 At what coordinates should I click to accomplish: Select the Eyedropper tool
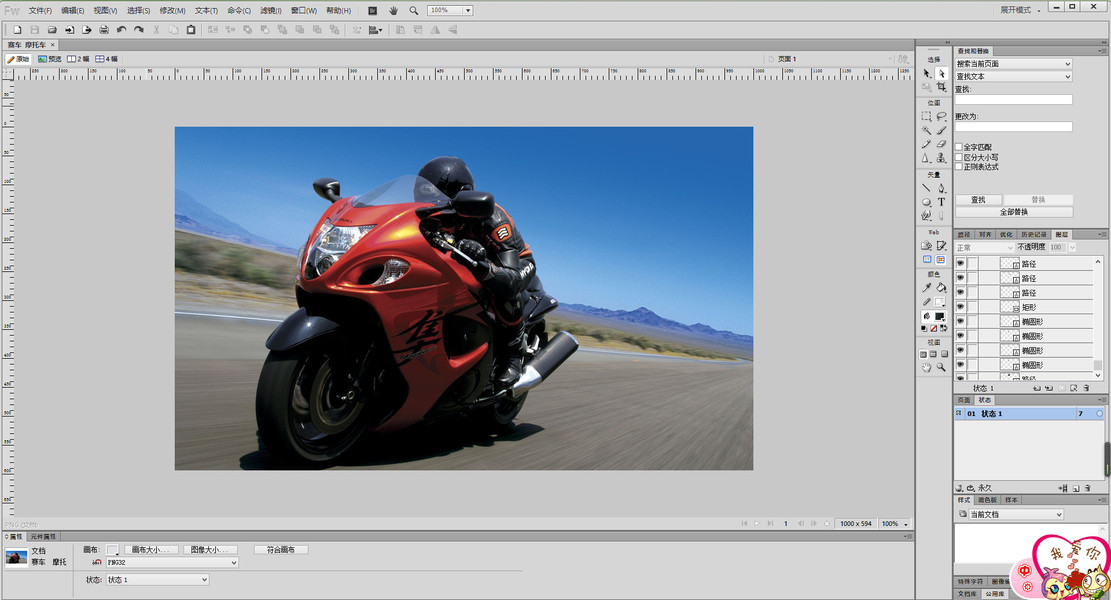pos(926,288)
